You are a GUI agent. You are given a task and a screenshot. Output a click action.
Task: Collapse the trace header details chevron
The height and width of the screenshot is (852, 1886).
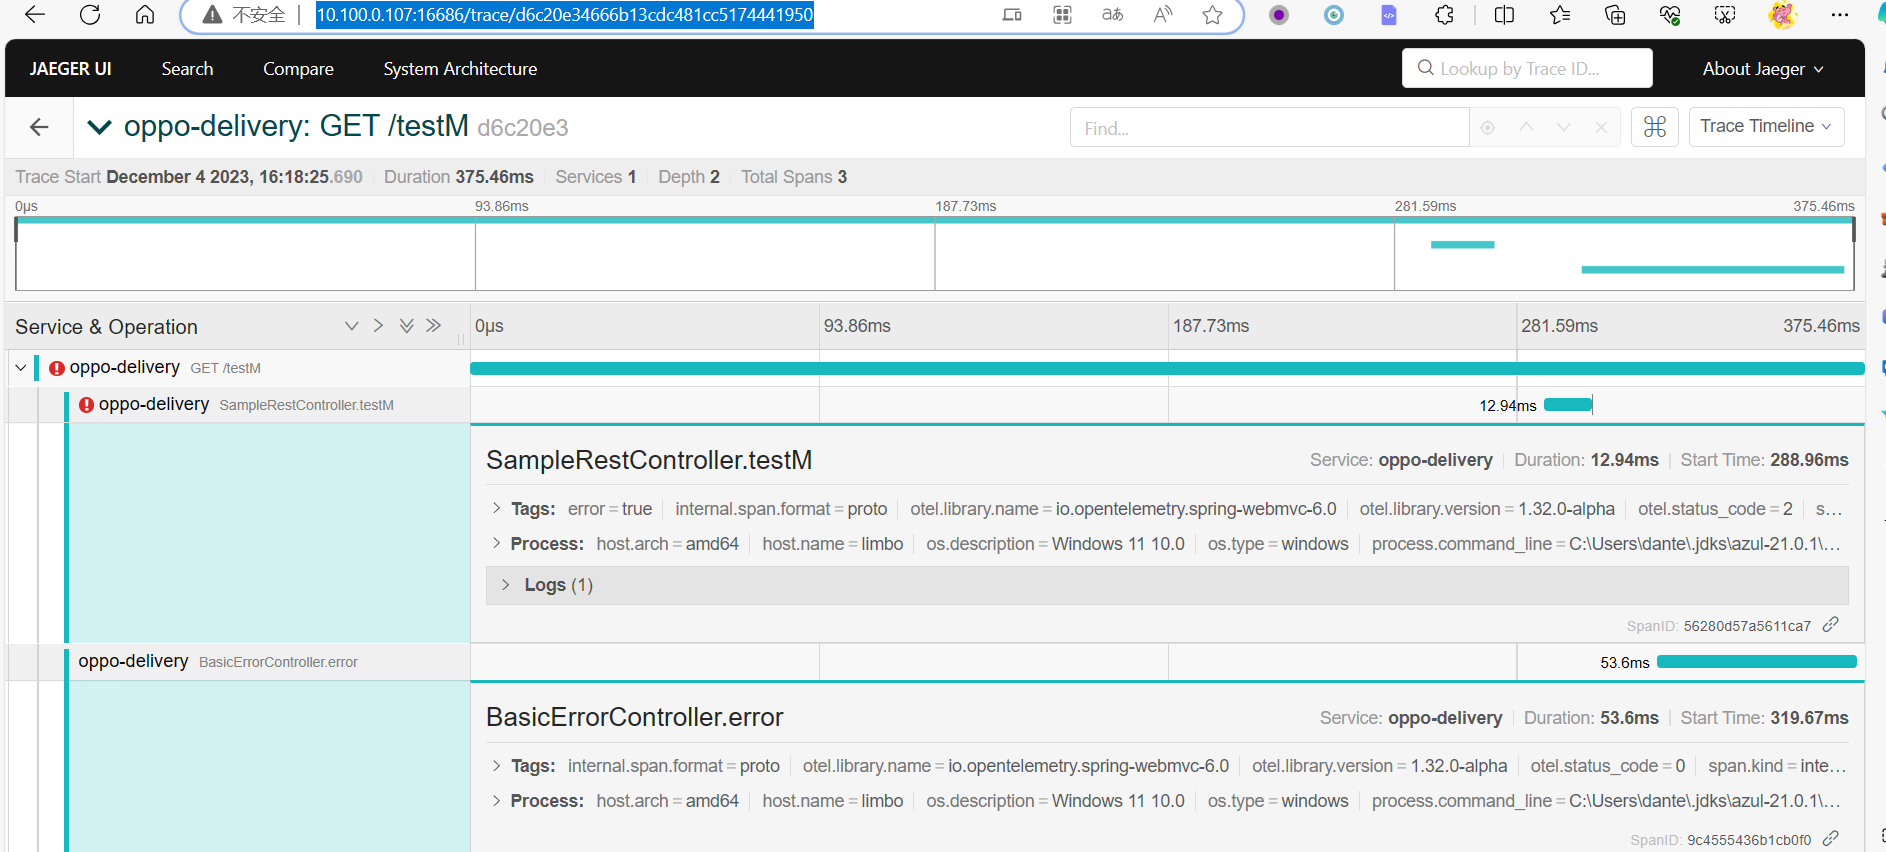point(99,127)
